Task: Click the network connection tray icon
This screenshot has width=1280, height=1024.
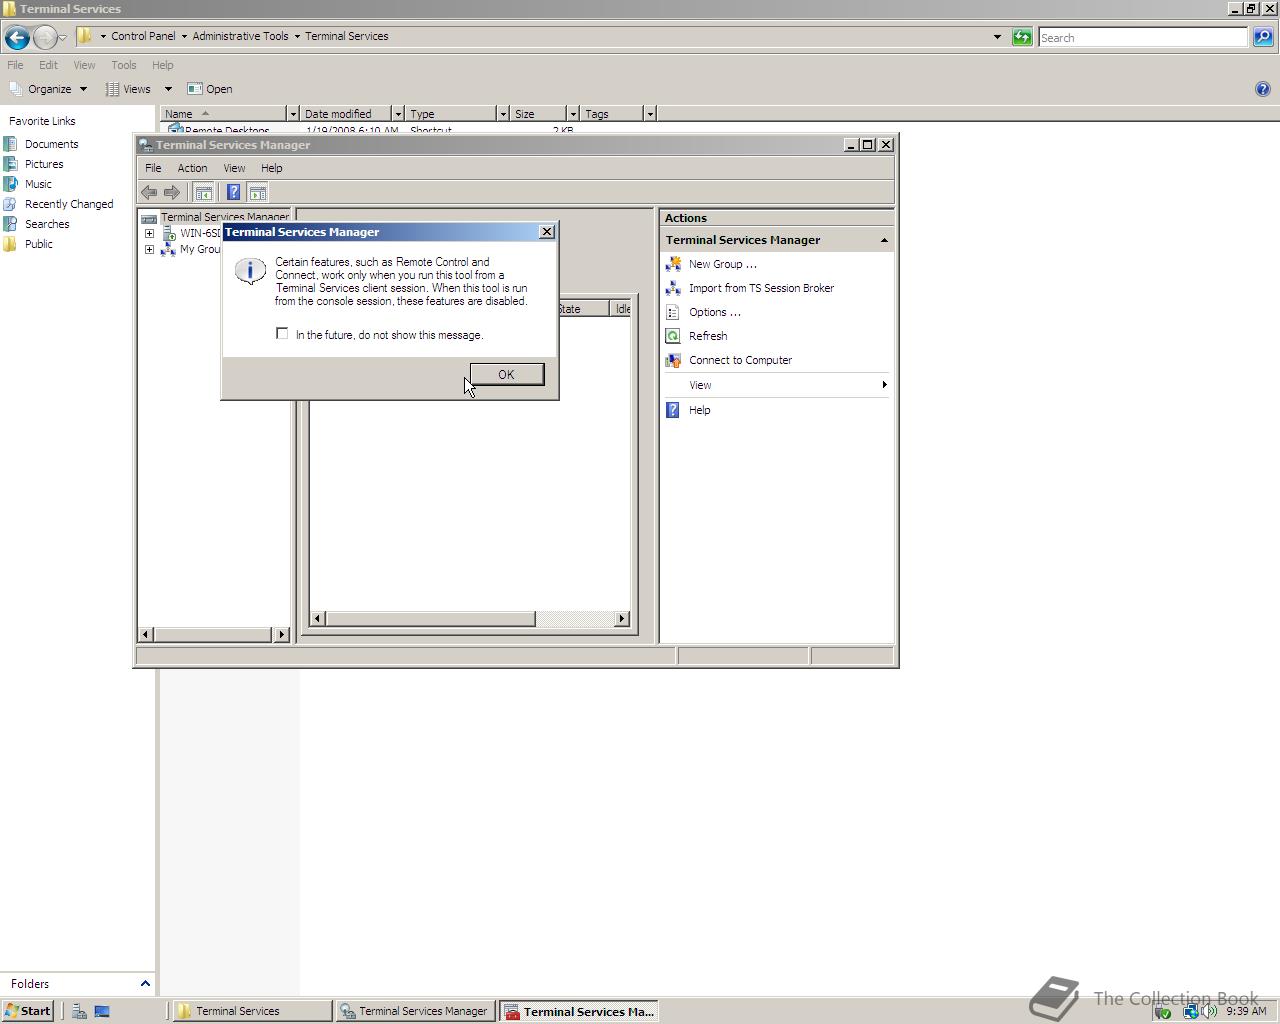Action: tap(1190, 1011)
